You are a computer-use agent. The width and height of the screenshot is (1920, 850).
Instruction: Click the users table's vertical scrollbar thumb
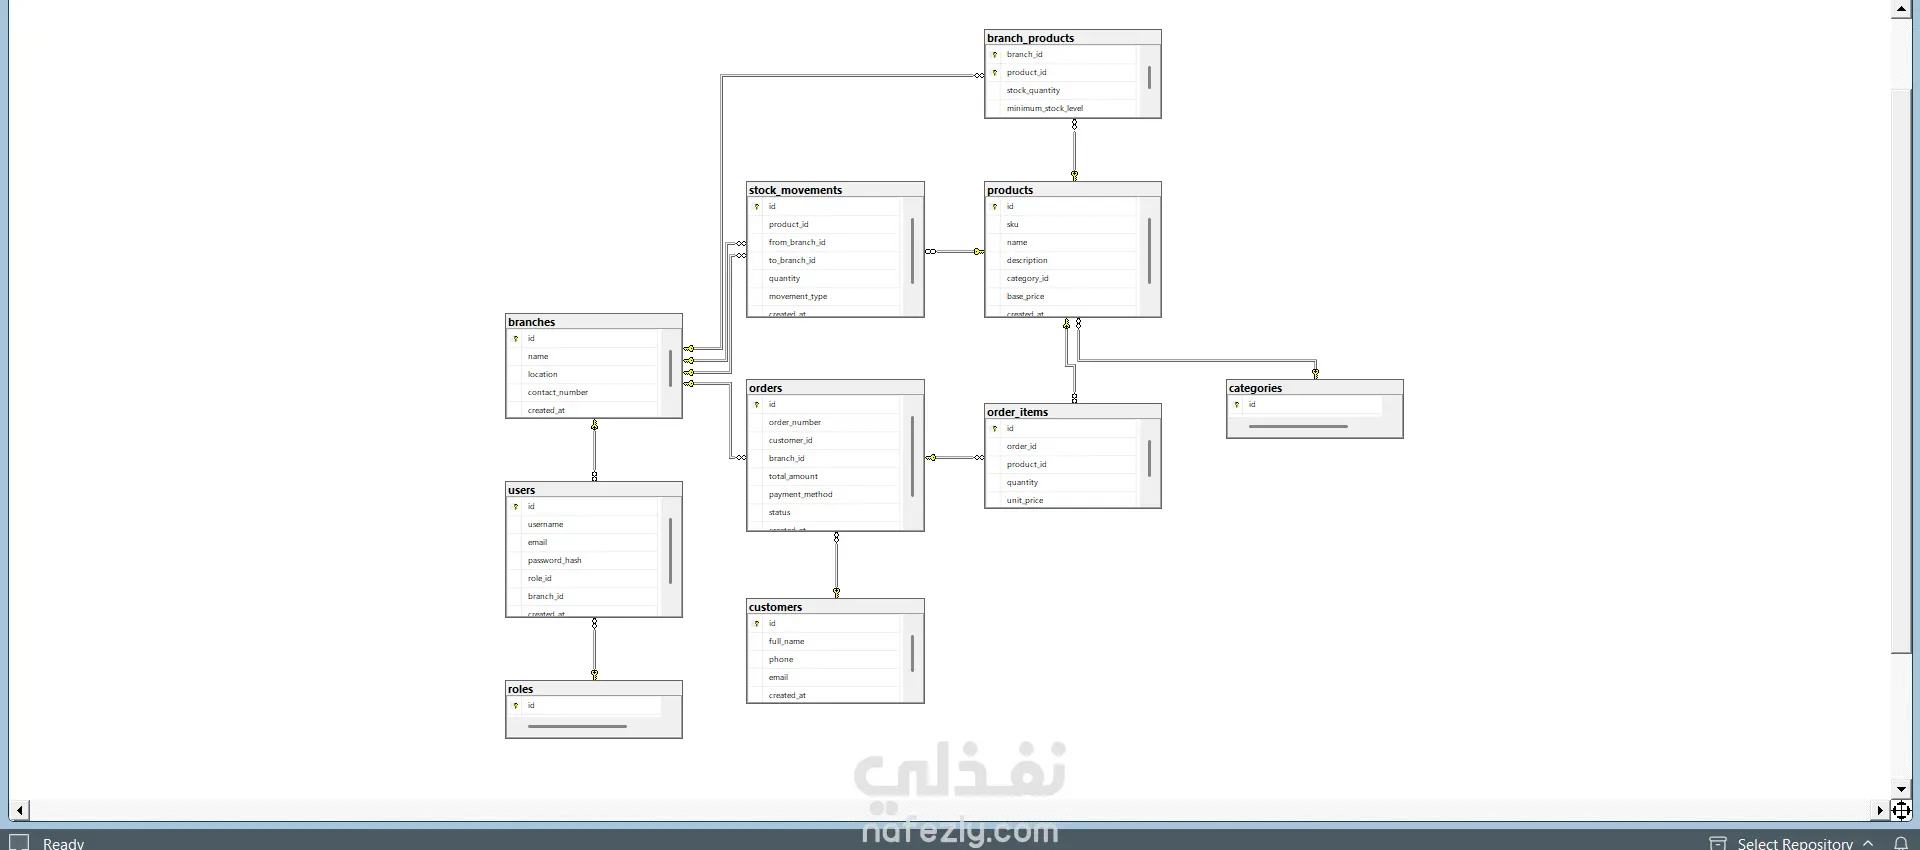coord(670,551)
